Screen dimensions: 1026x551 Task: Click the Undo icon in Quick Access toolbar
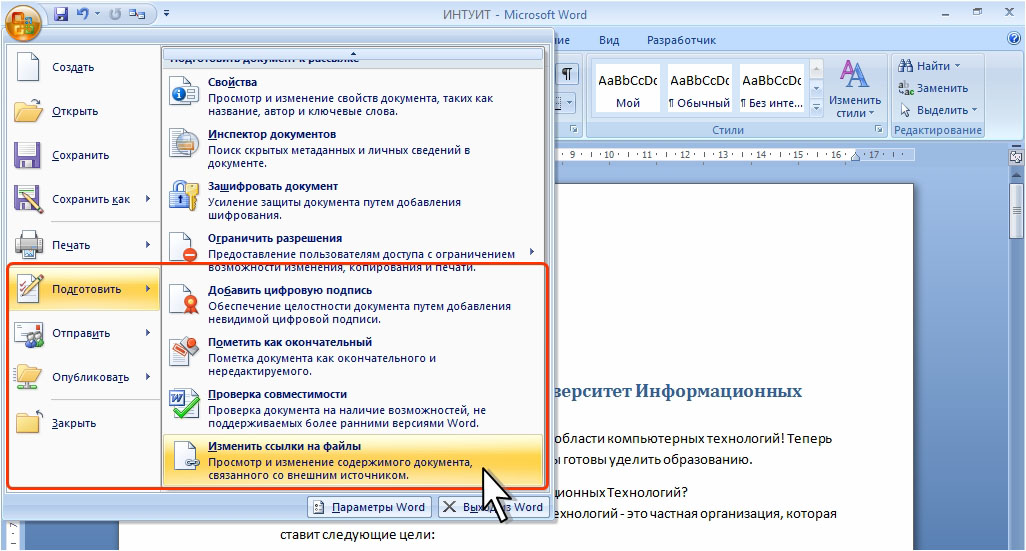click(83, 13)
